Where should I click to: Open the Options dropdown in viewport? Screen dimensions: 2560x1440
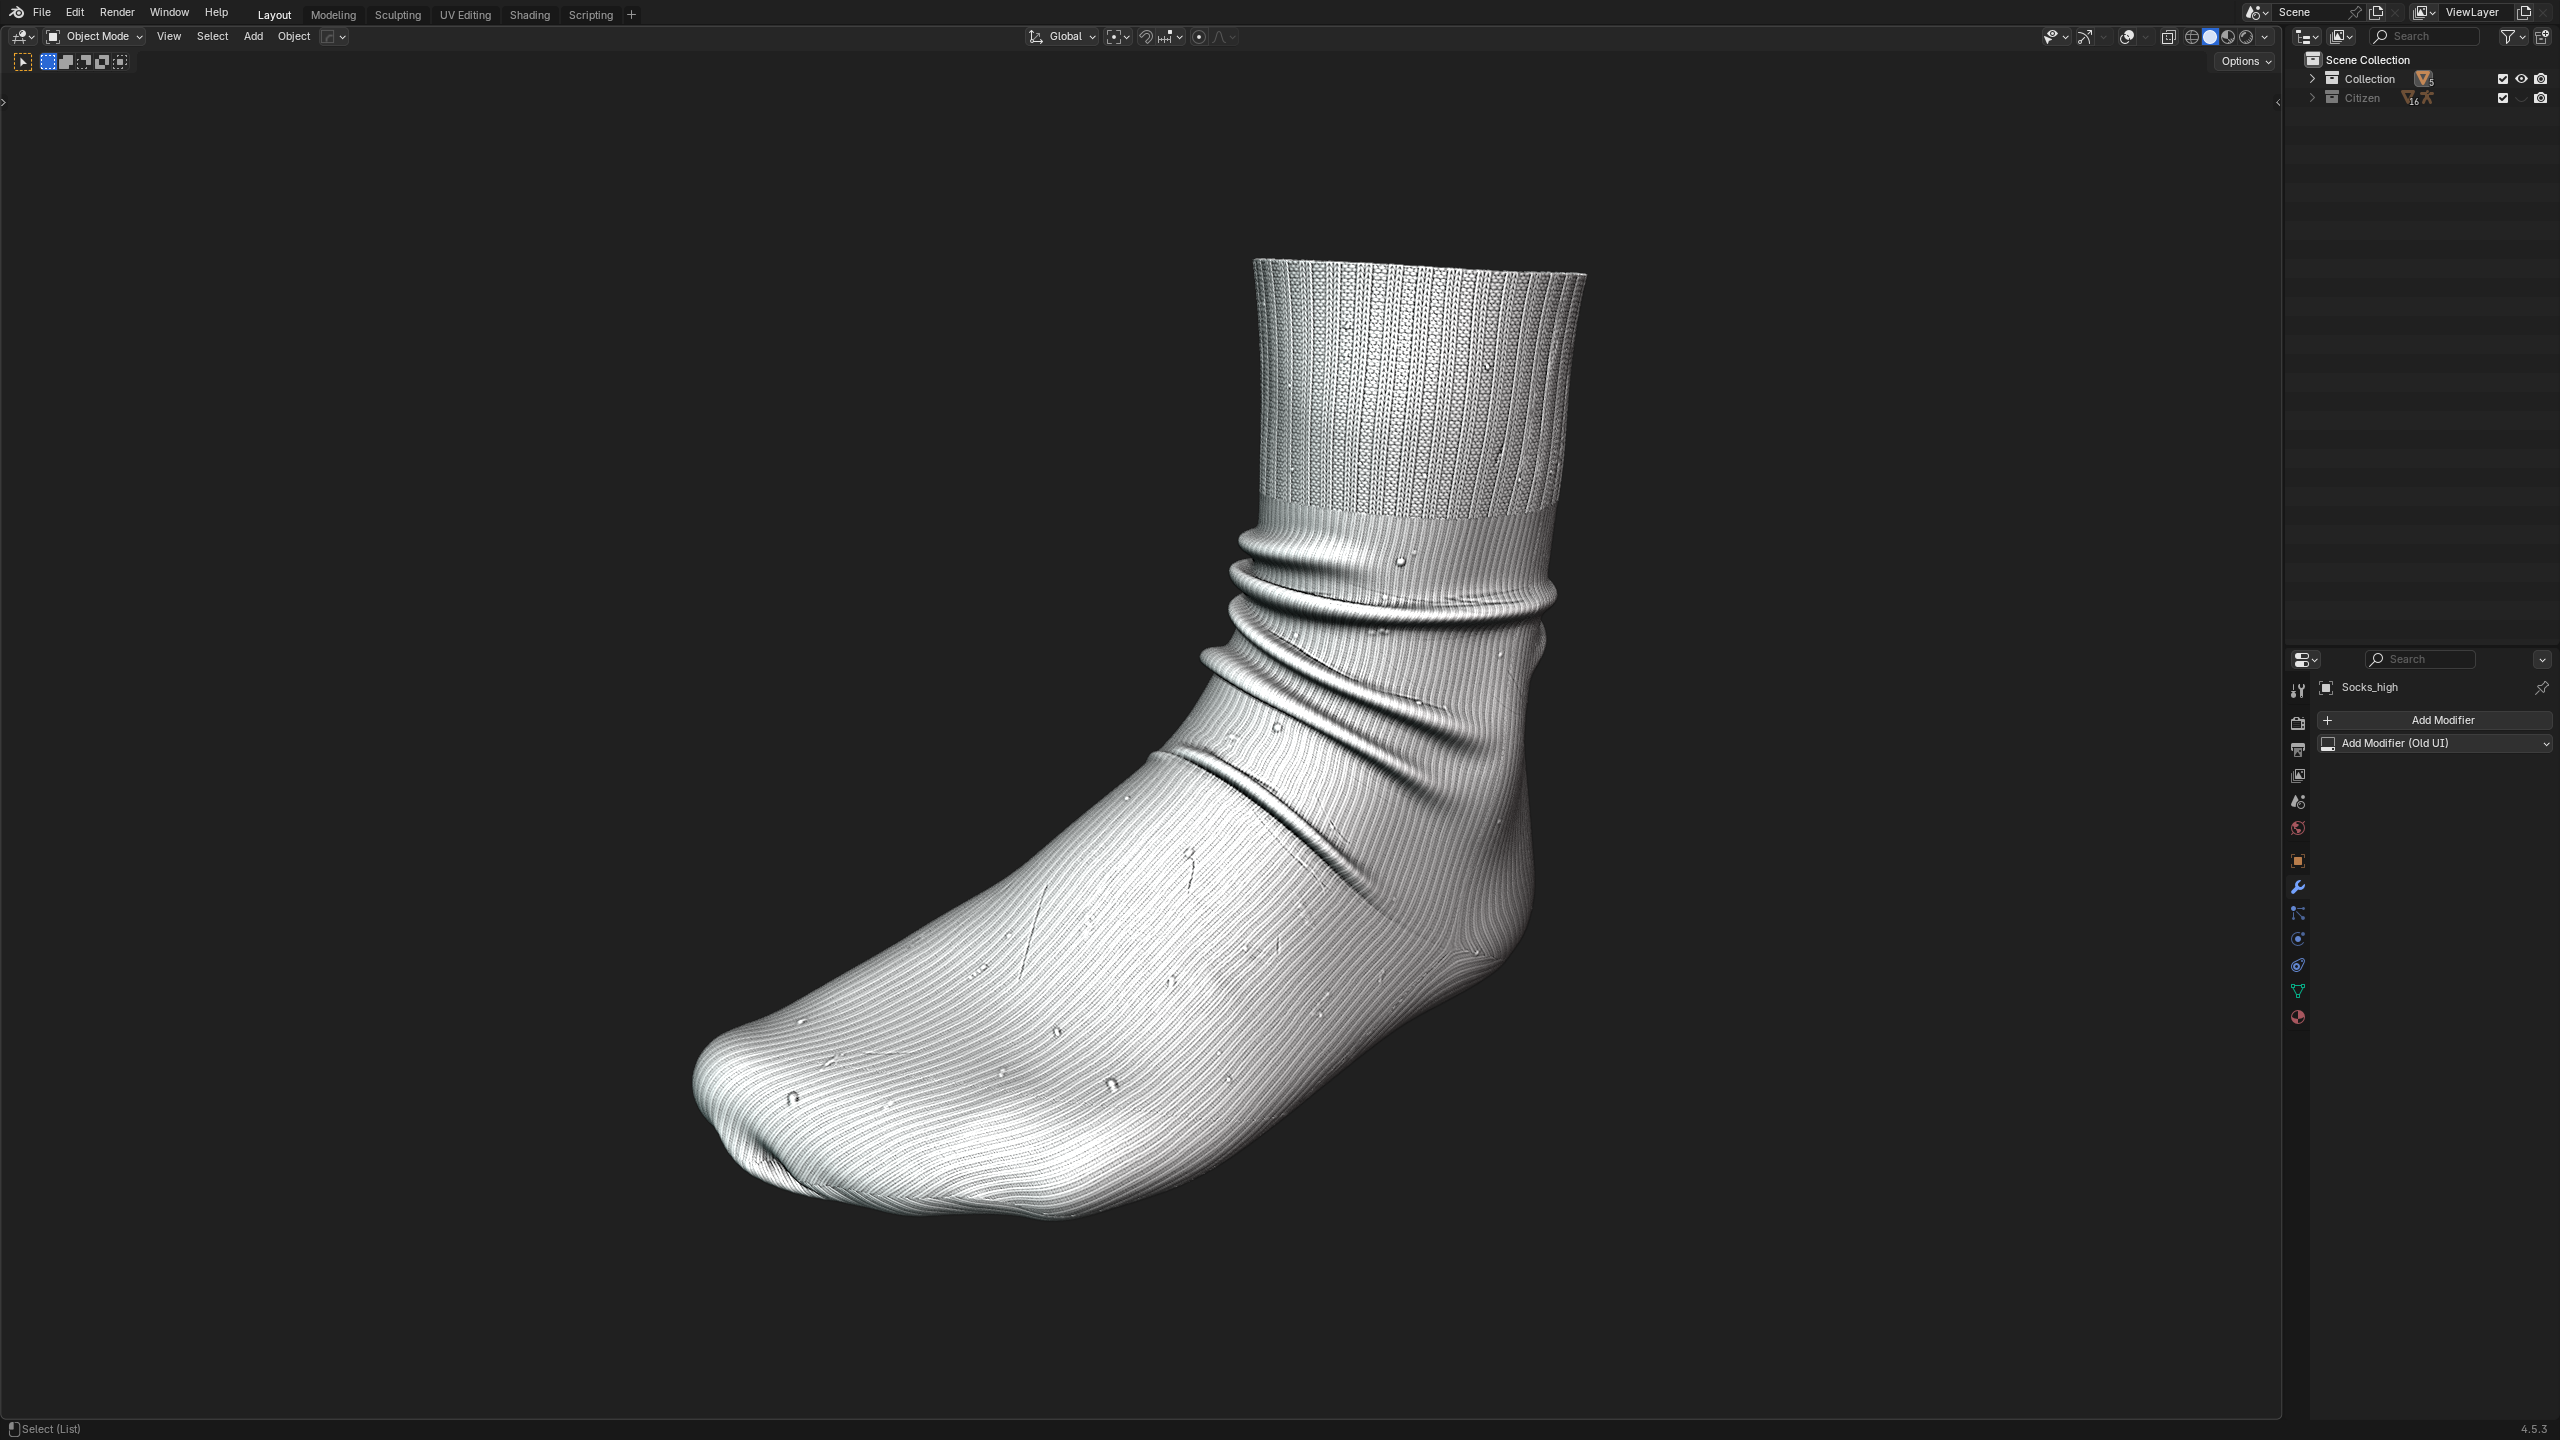[x=2245, y=61]
